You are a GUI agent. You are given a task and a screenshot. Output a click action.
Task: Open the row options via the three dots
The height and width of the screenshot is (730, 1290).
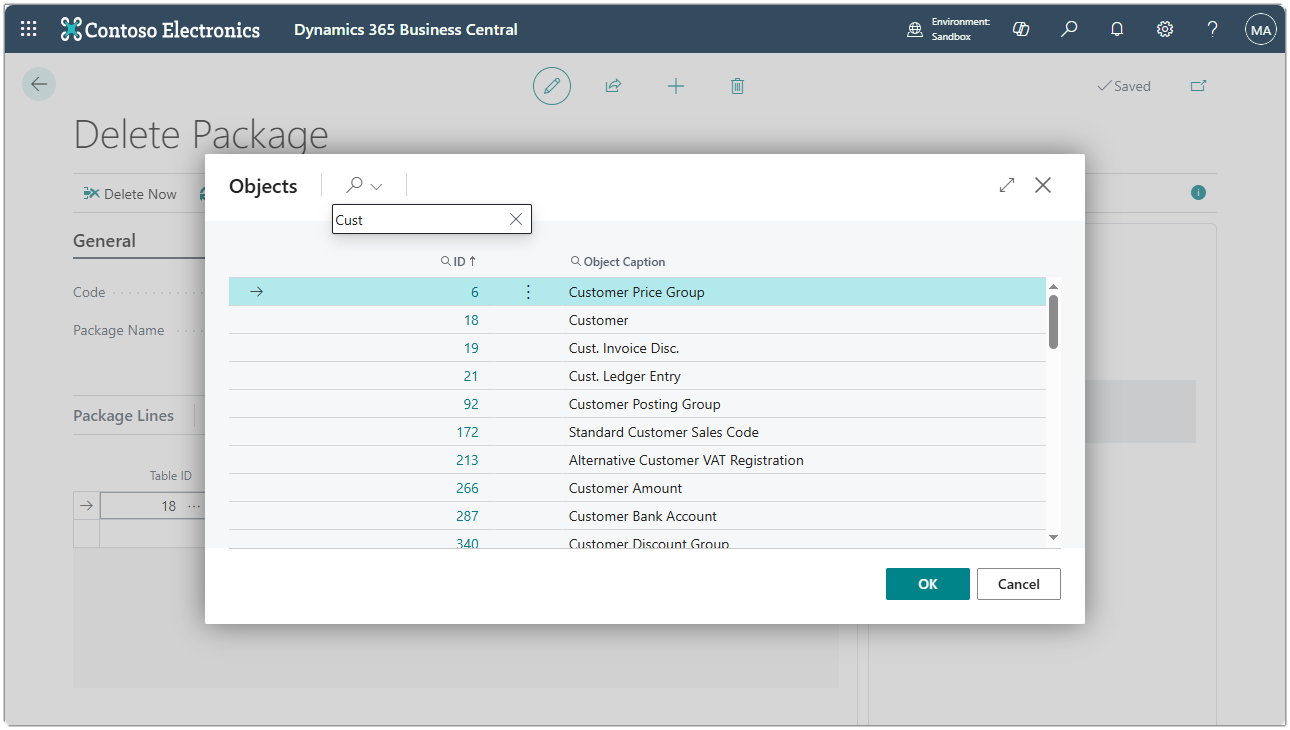point(528,291)
